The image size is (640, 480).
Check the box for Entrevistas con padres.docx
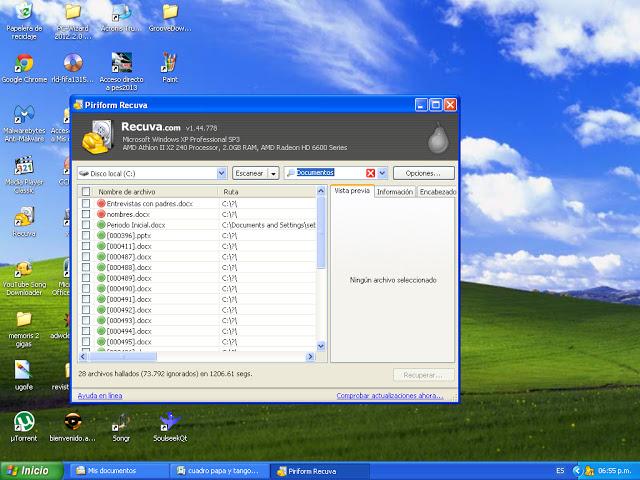pyautogui.click(x=86, y=203)
